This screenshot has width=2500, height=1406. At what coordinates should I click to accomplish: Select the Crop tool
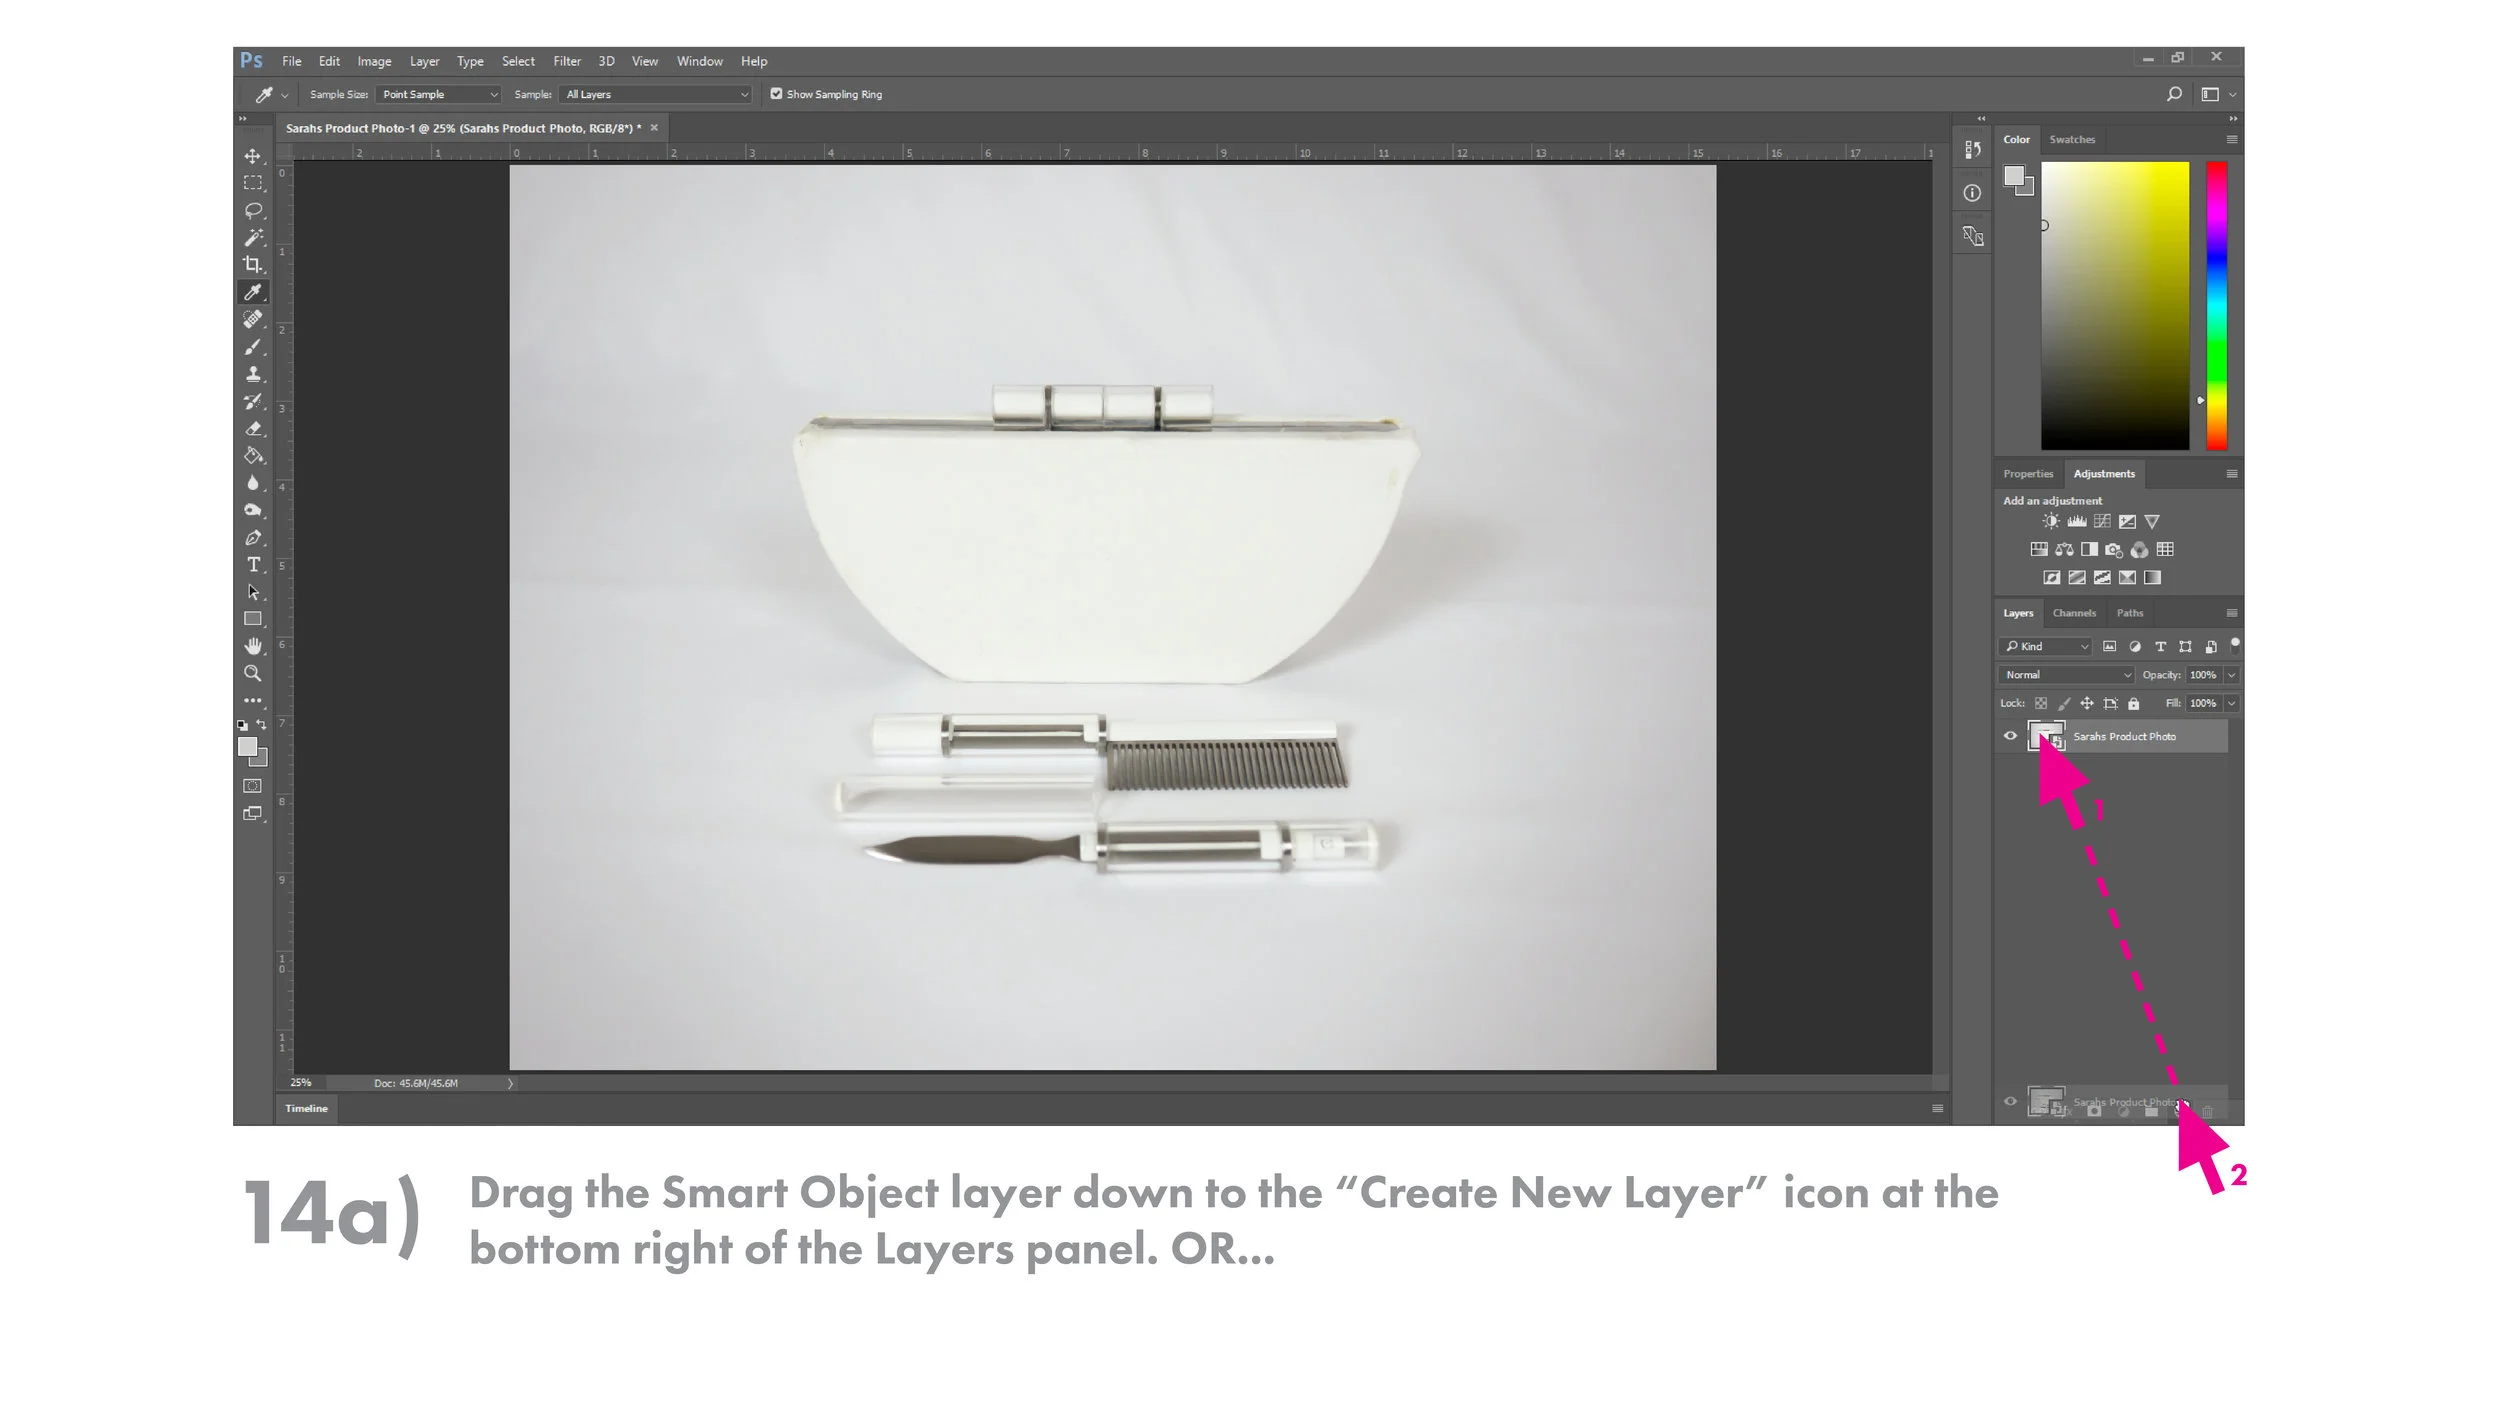[253, 264]
